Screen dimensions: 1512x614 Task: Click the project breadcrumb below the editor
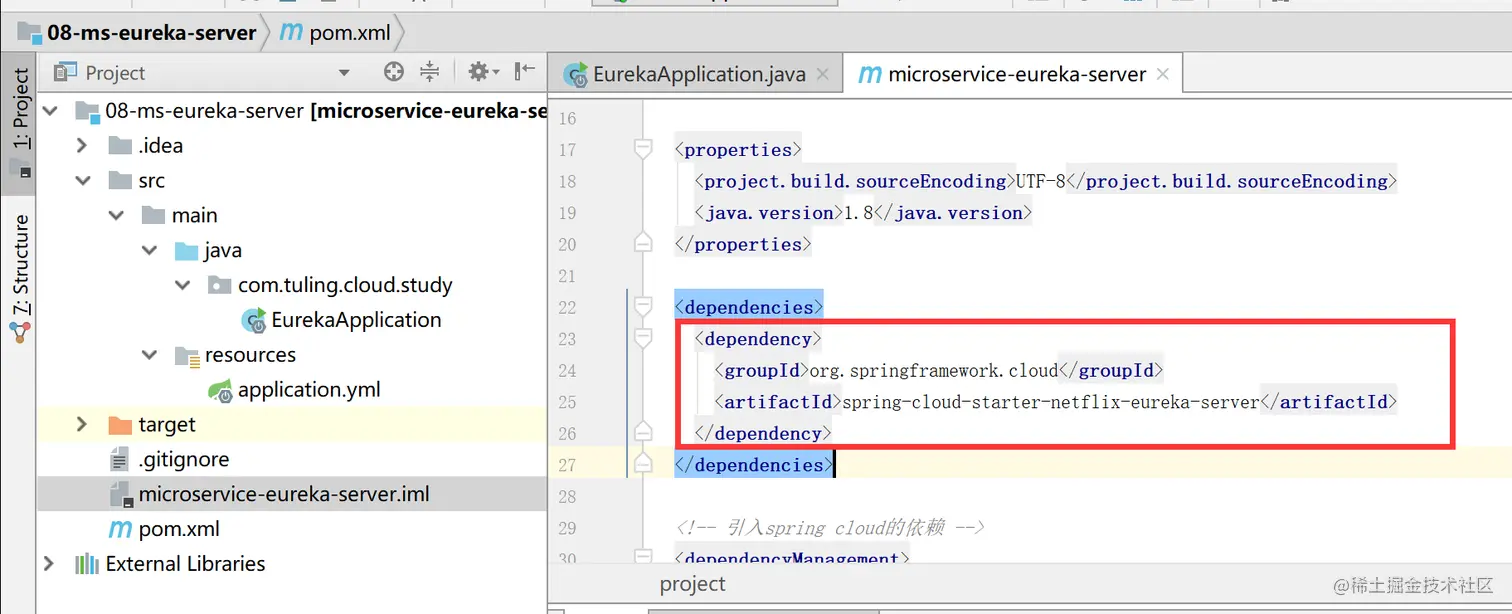692,584
